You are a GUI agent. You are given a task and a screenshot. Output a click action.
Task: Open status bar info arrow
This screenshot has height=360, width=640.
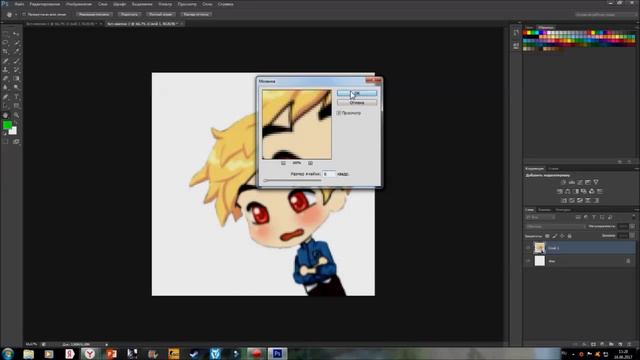pos(107,344)
